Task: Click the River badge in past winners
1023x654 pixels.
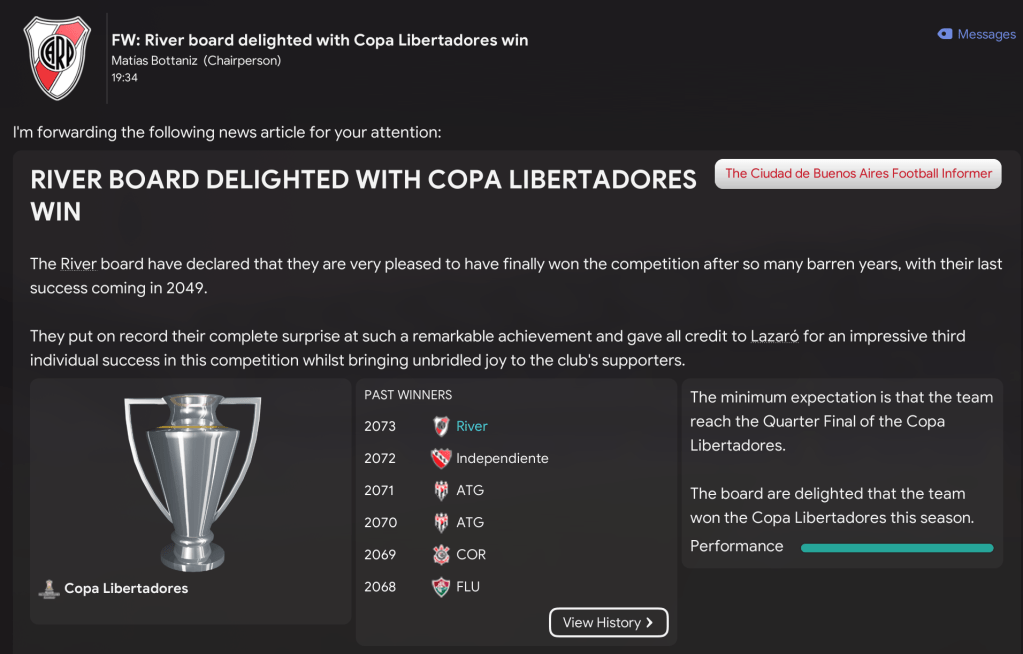Action: pos(440,426)
